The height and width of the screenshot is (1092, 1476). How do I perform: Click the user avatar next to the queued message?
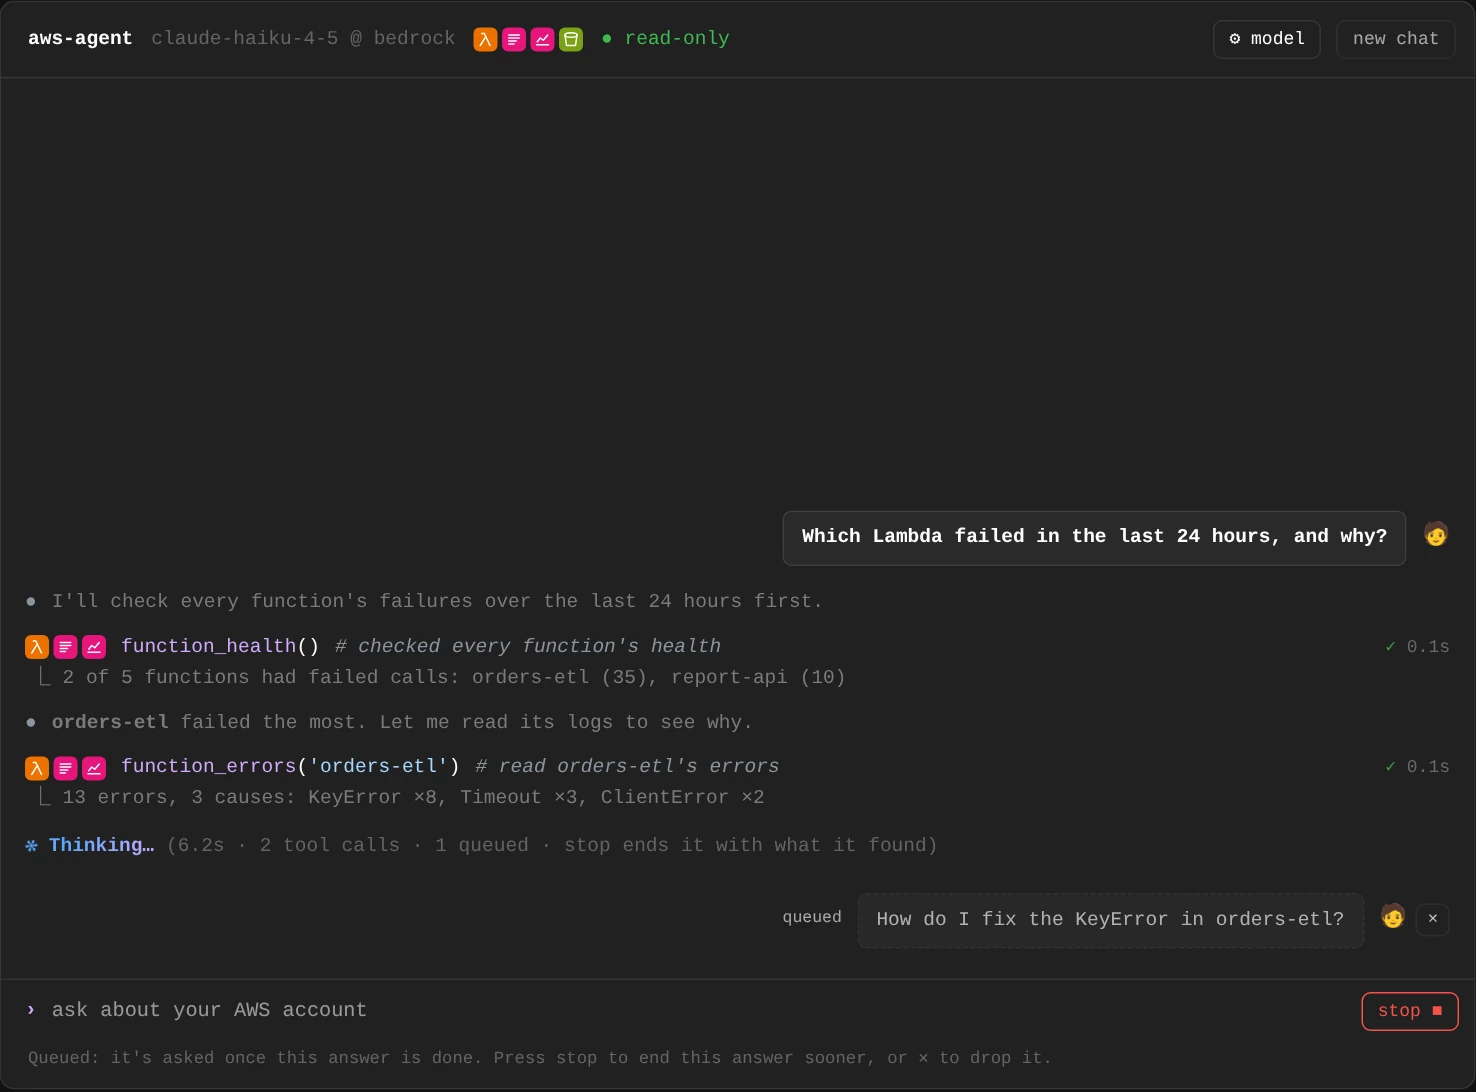tap(1393, 916)
